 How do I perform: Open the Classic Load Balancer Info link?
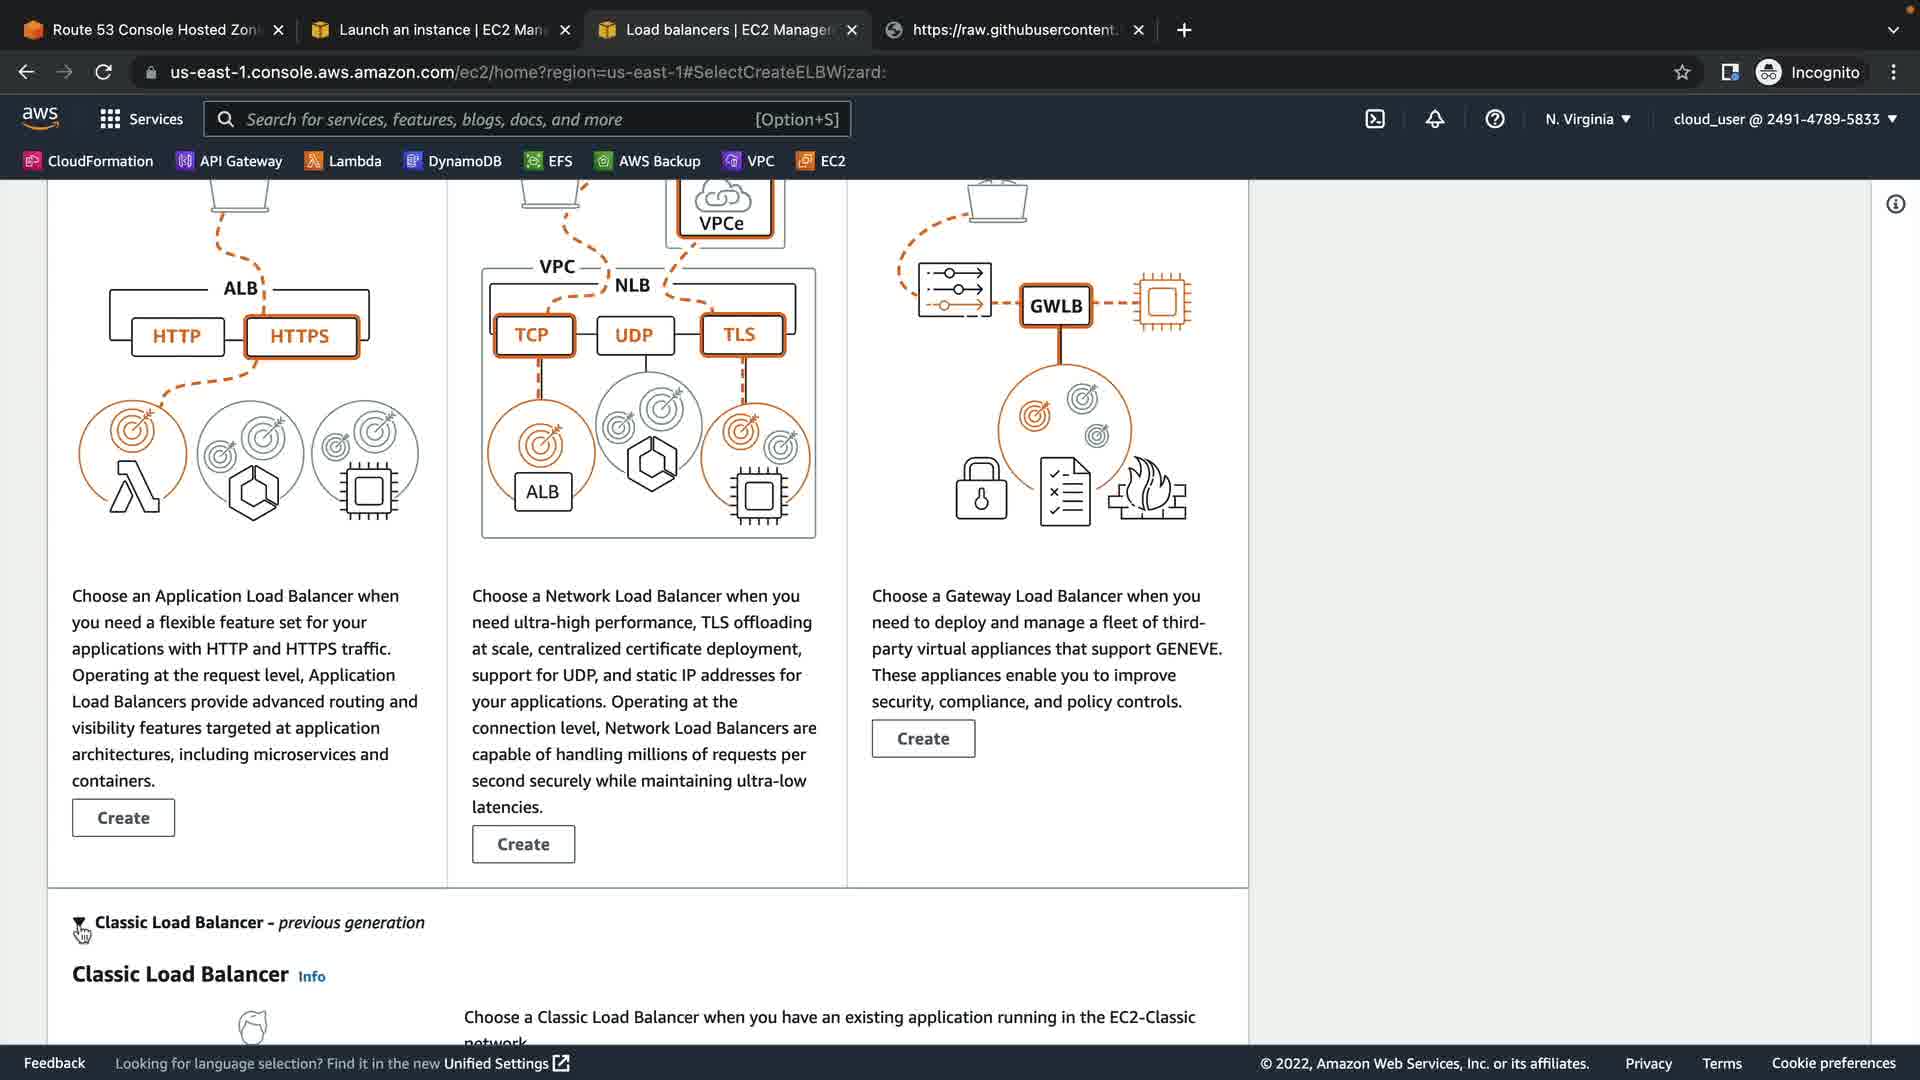(311, 976)
